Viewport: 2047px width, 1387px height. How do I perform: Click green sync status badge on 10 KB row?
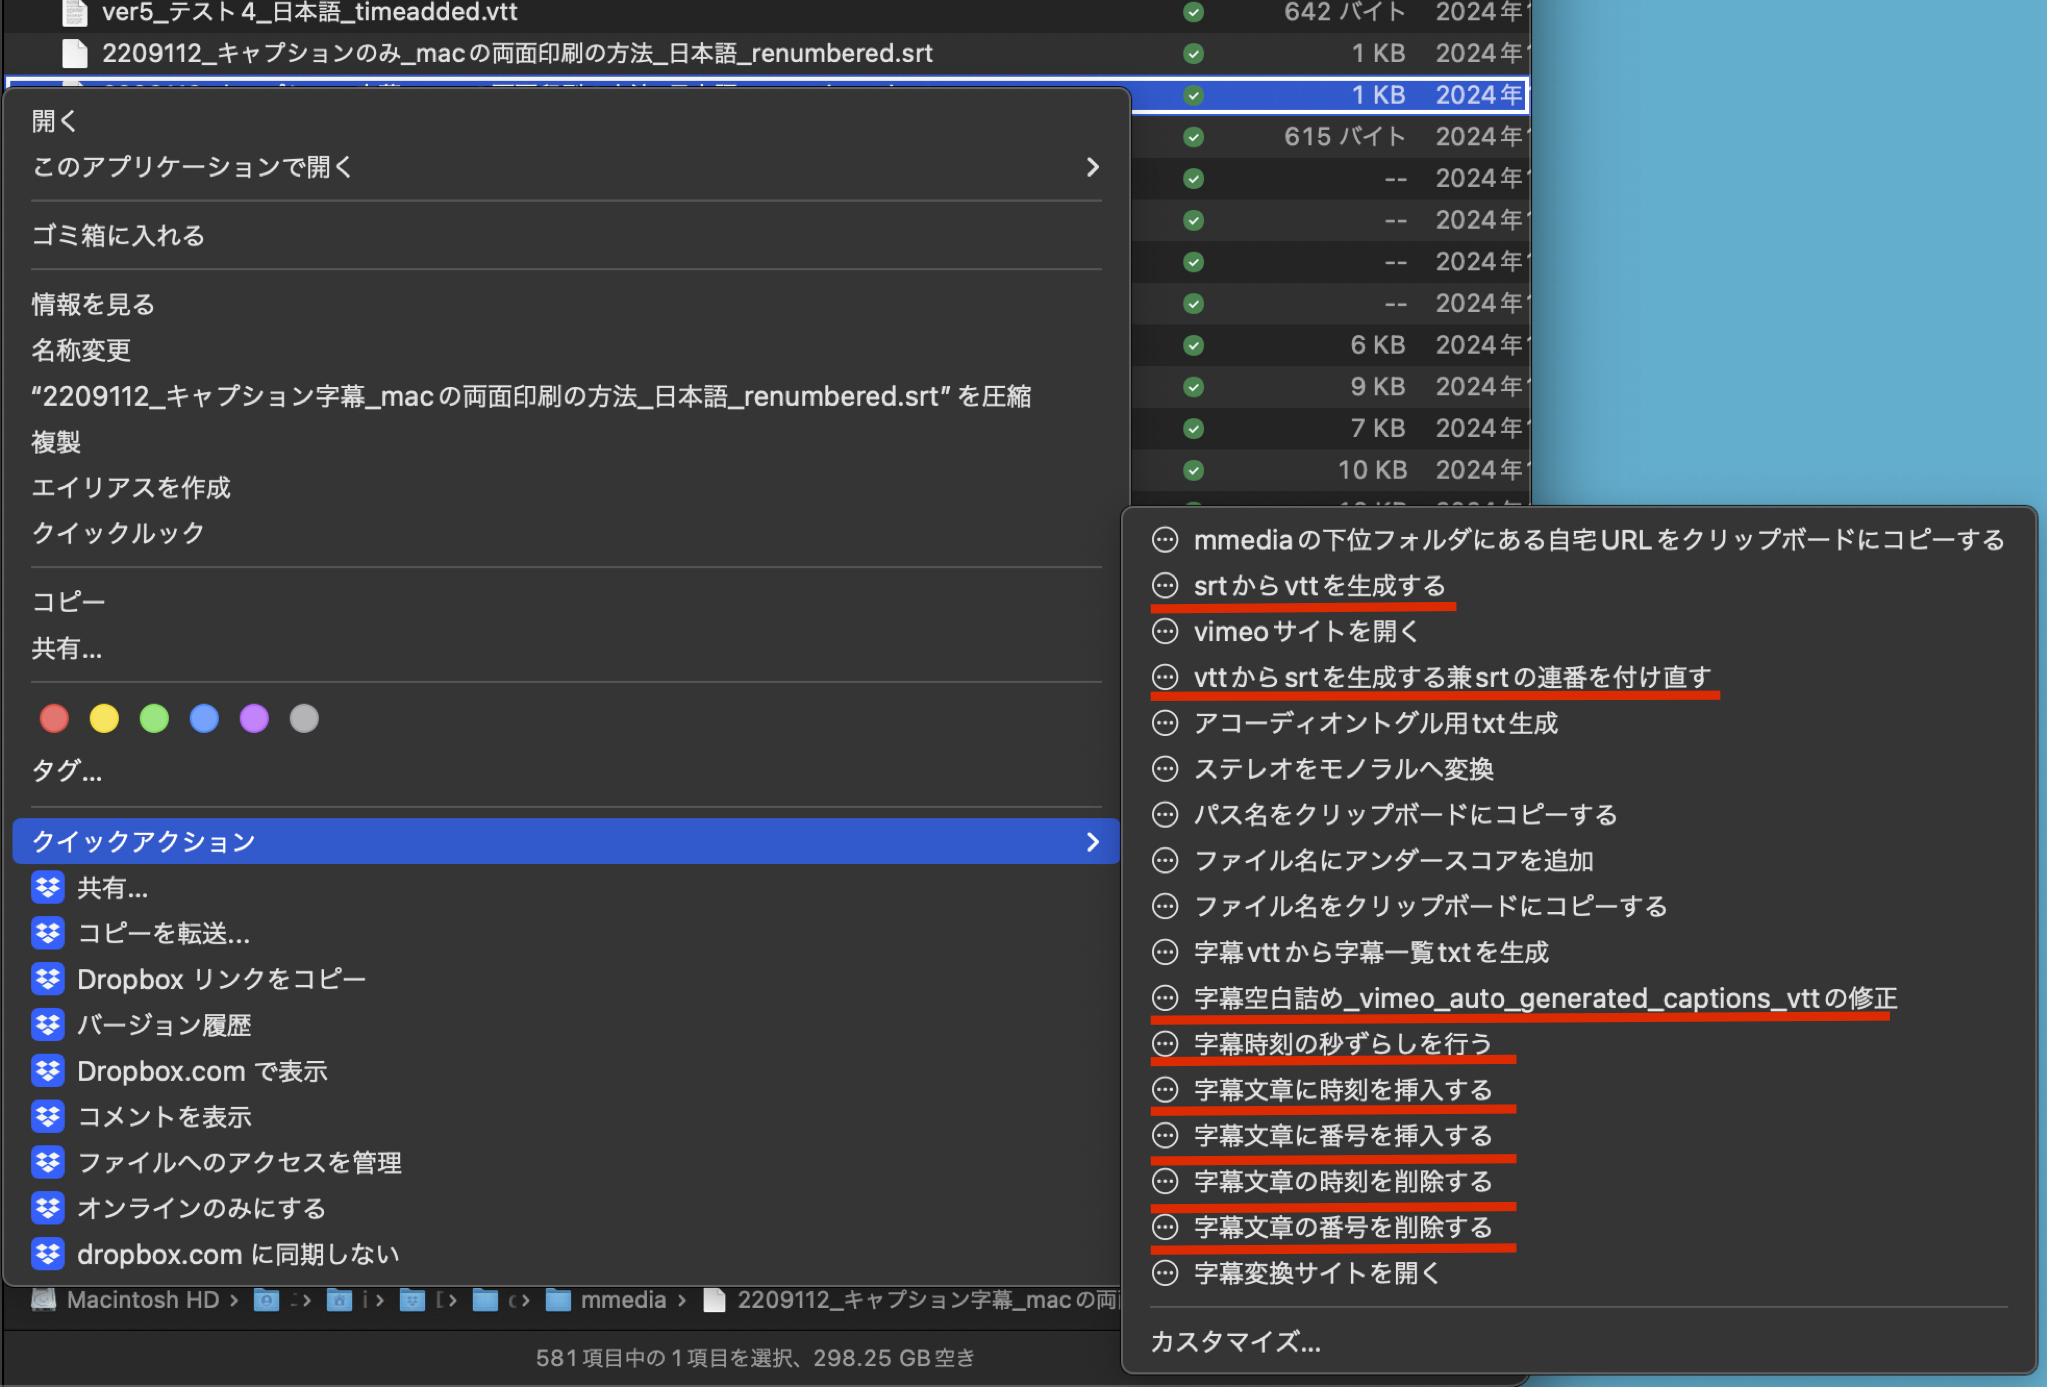[x=1193, y=471]
